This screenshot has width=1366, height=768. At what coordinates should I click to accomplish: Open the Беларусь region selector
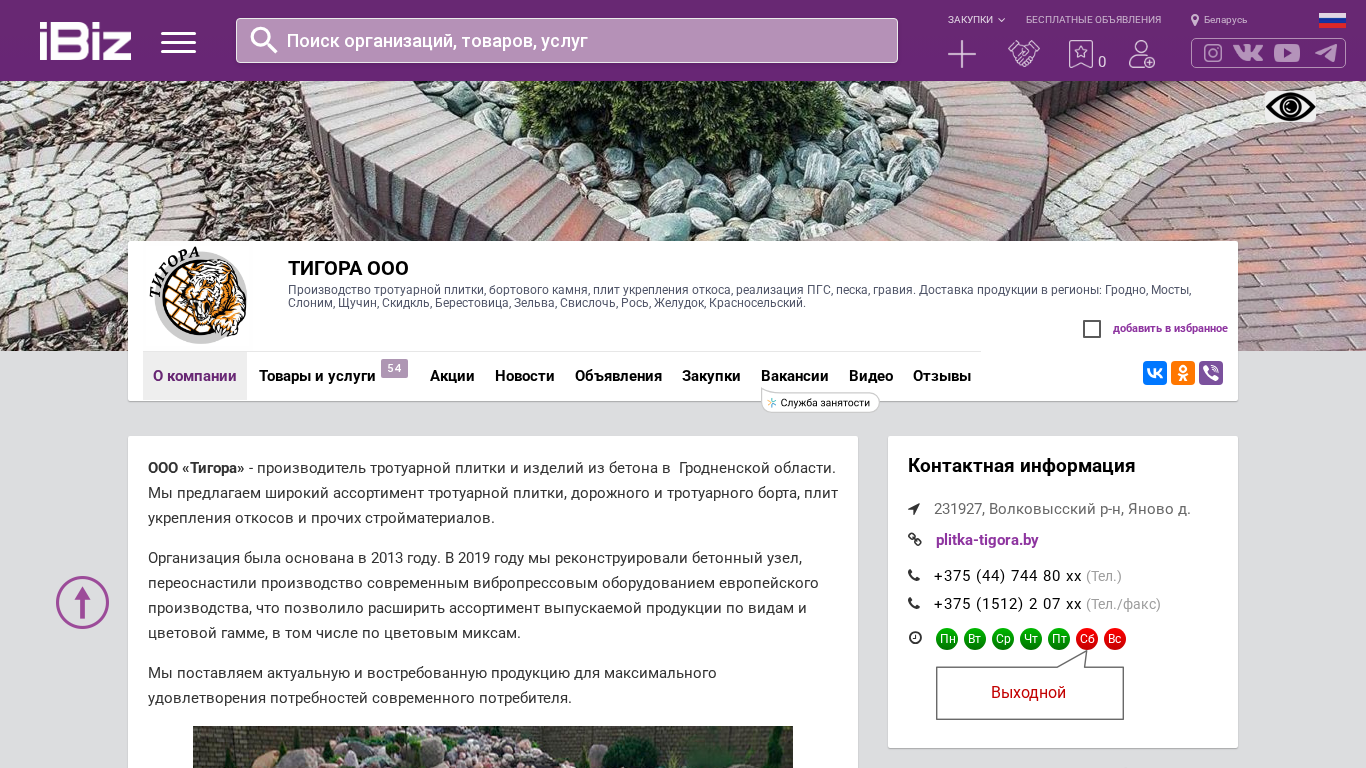point(1219,20)
